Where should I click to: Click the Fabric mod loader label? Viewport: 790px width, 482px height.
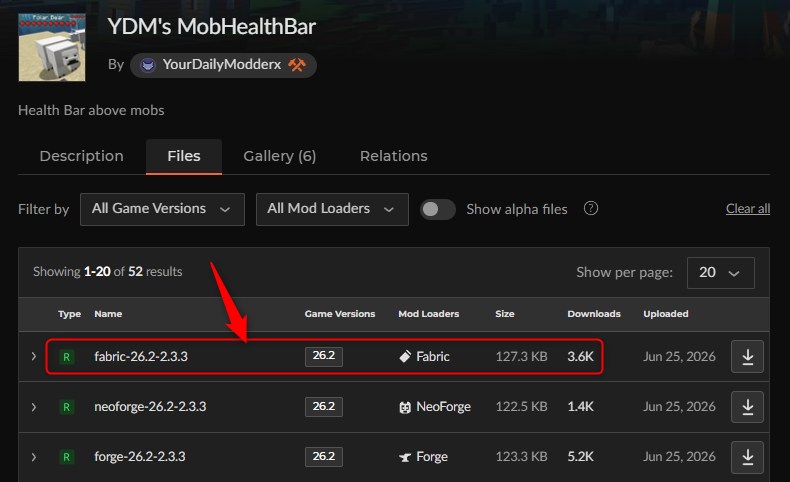433,357
